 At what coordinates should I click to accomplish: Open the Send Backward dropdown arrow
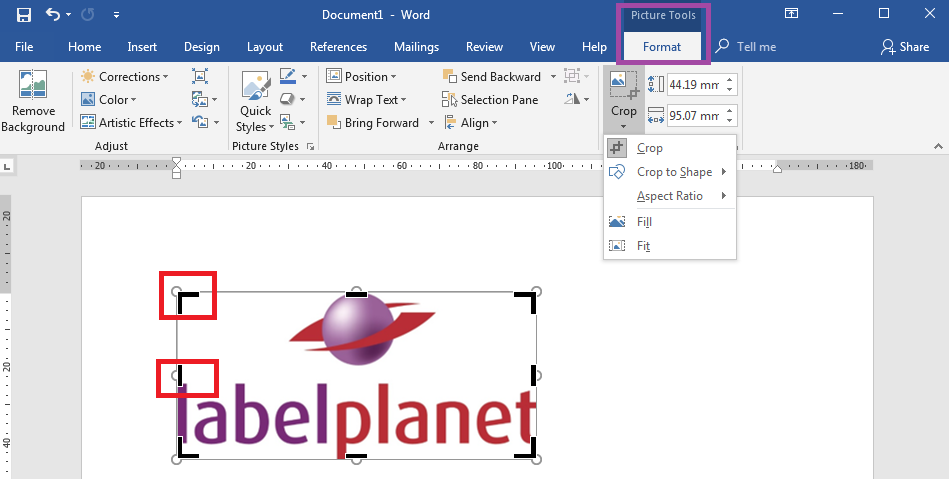(553, 77)
